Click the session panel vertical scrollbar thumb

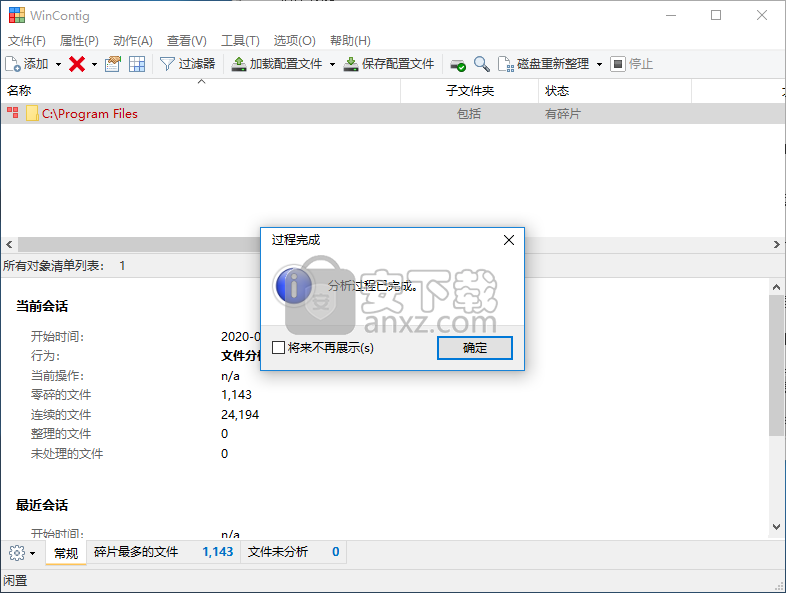(776, 365)
